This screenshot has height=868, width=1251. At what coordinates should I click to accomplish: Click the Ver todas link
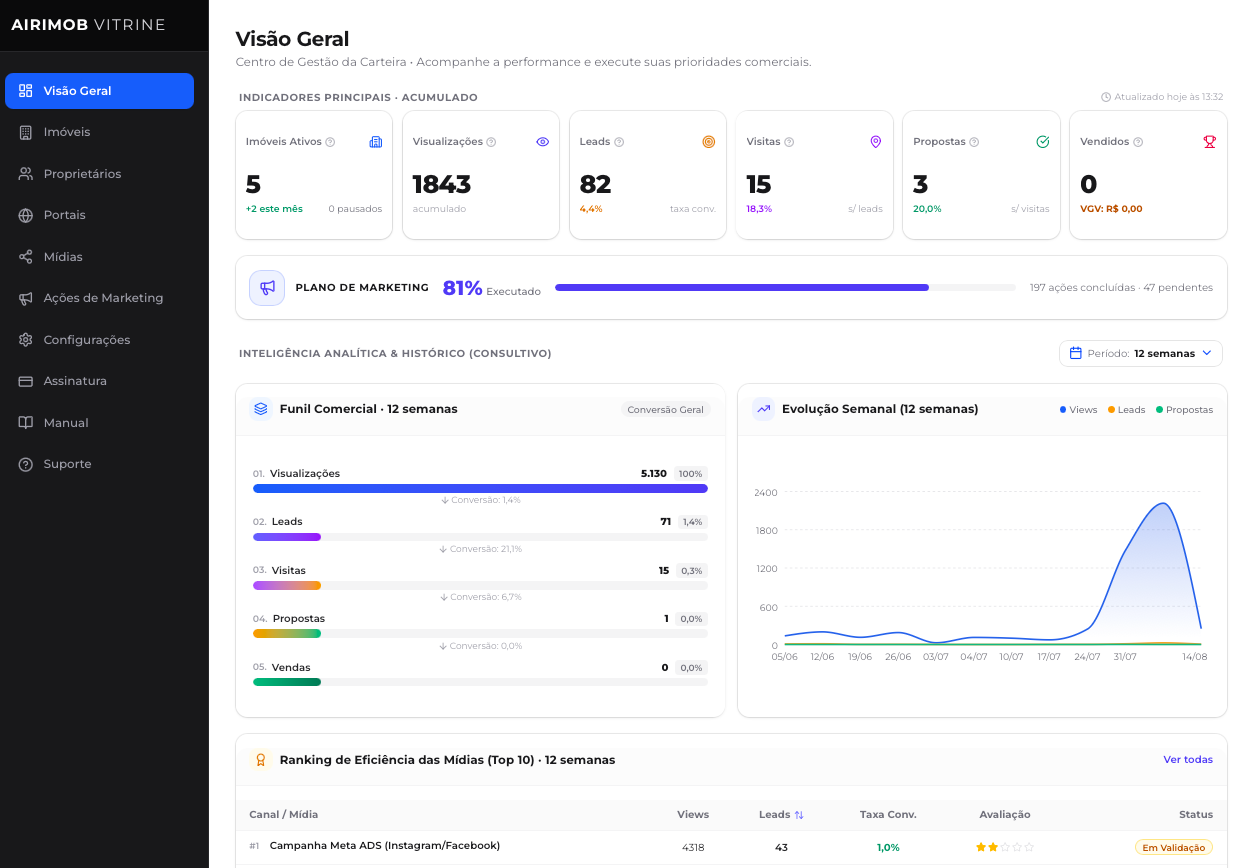tap(1188, 760)
